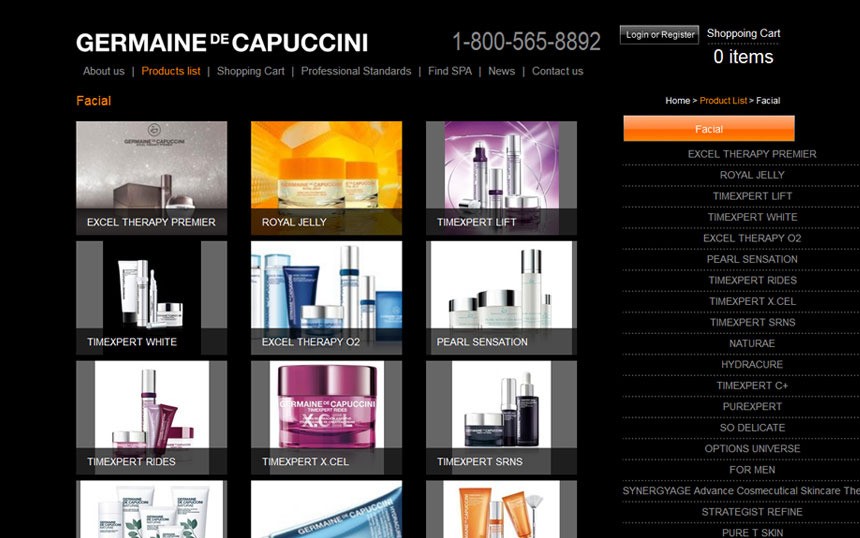
Task: Open the About us page
Action: coord(104,71)
